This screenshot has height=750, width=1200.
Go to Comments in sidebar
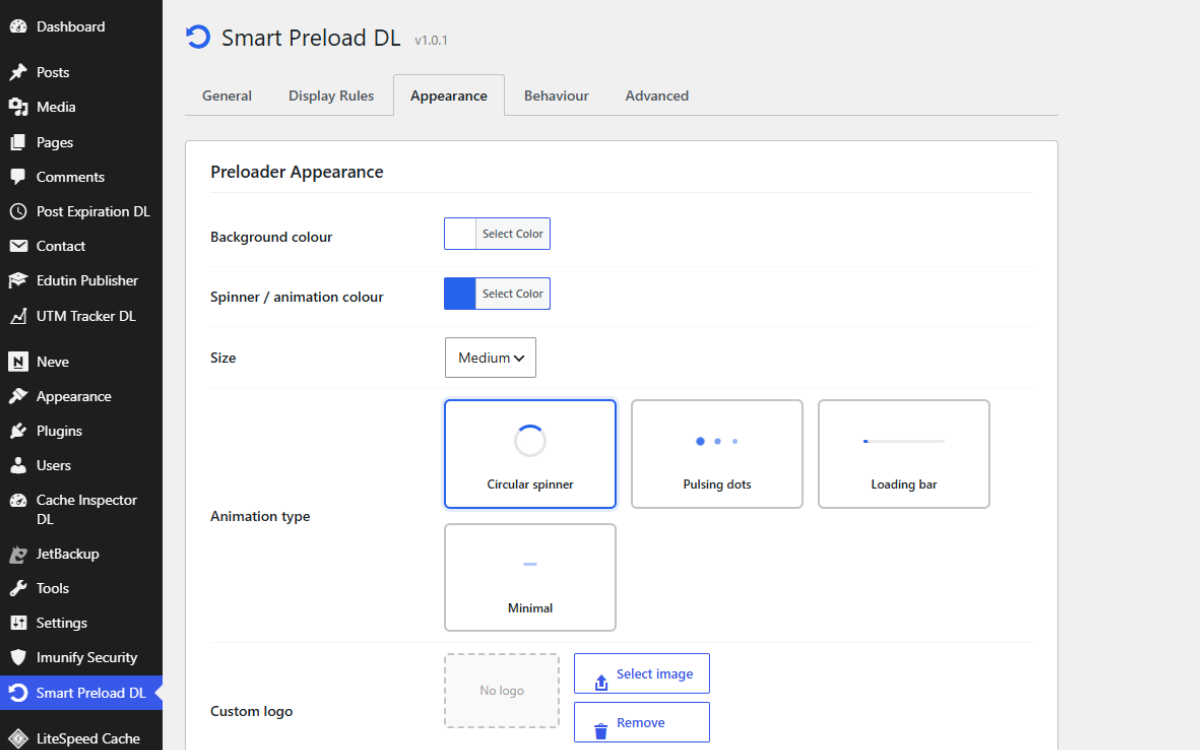[81, 177]
